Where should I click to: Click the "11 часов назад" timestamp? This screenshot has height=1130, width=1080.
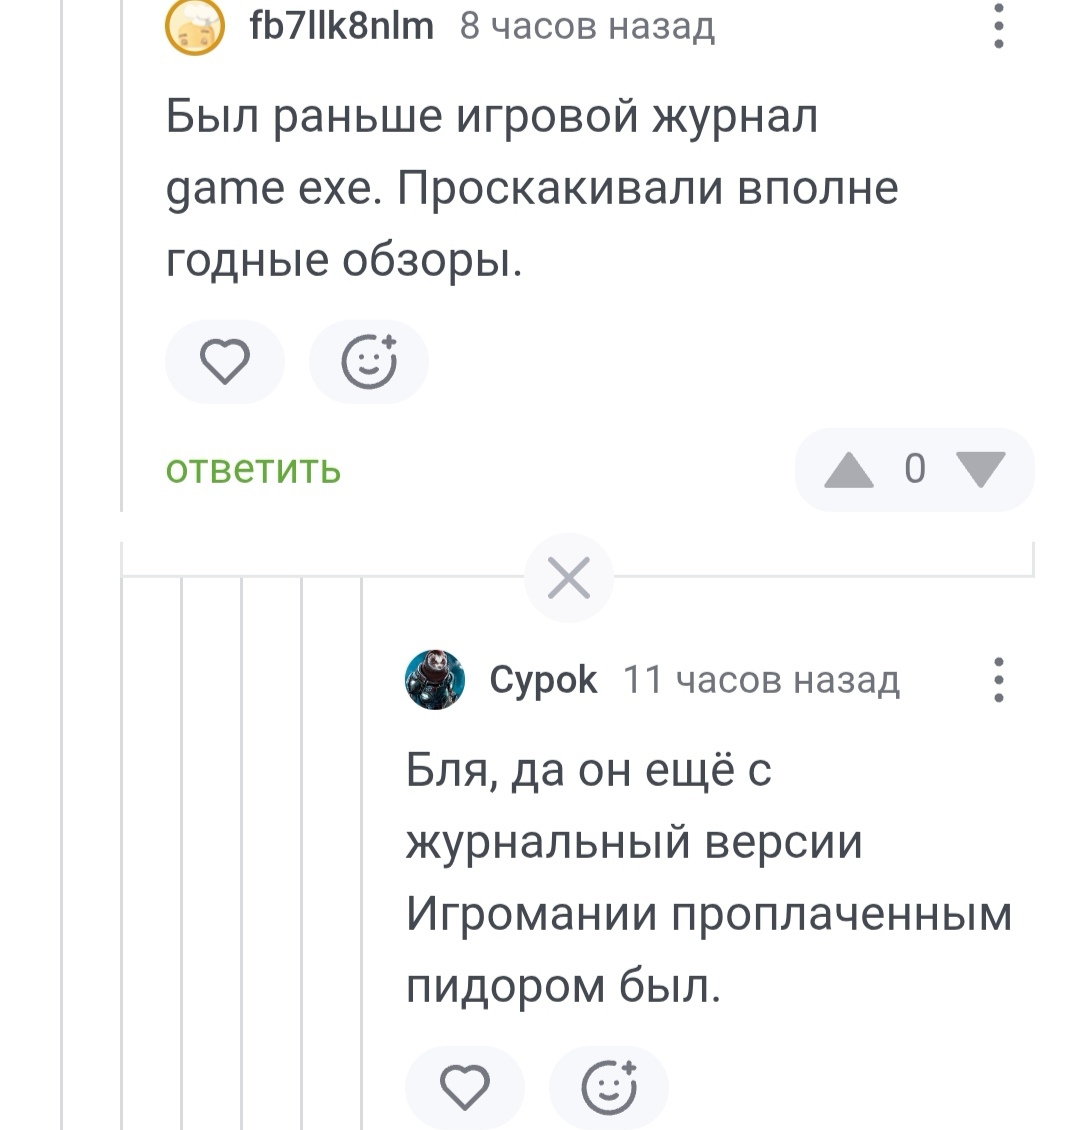click(x=761, y=680)
